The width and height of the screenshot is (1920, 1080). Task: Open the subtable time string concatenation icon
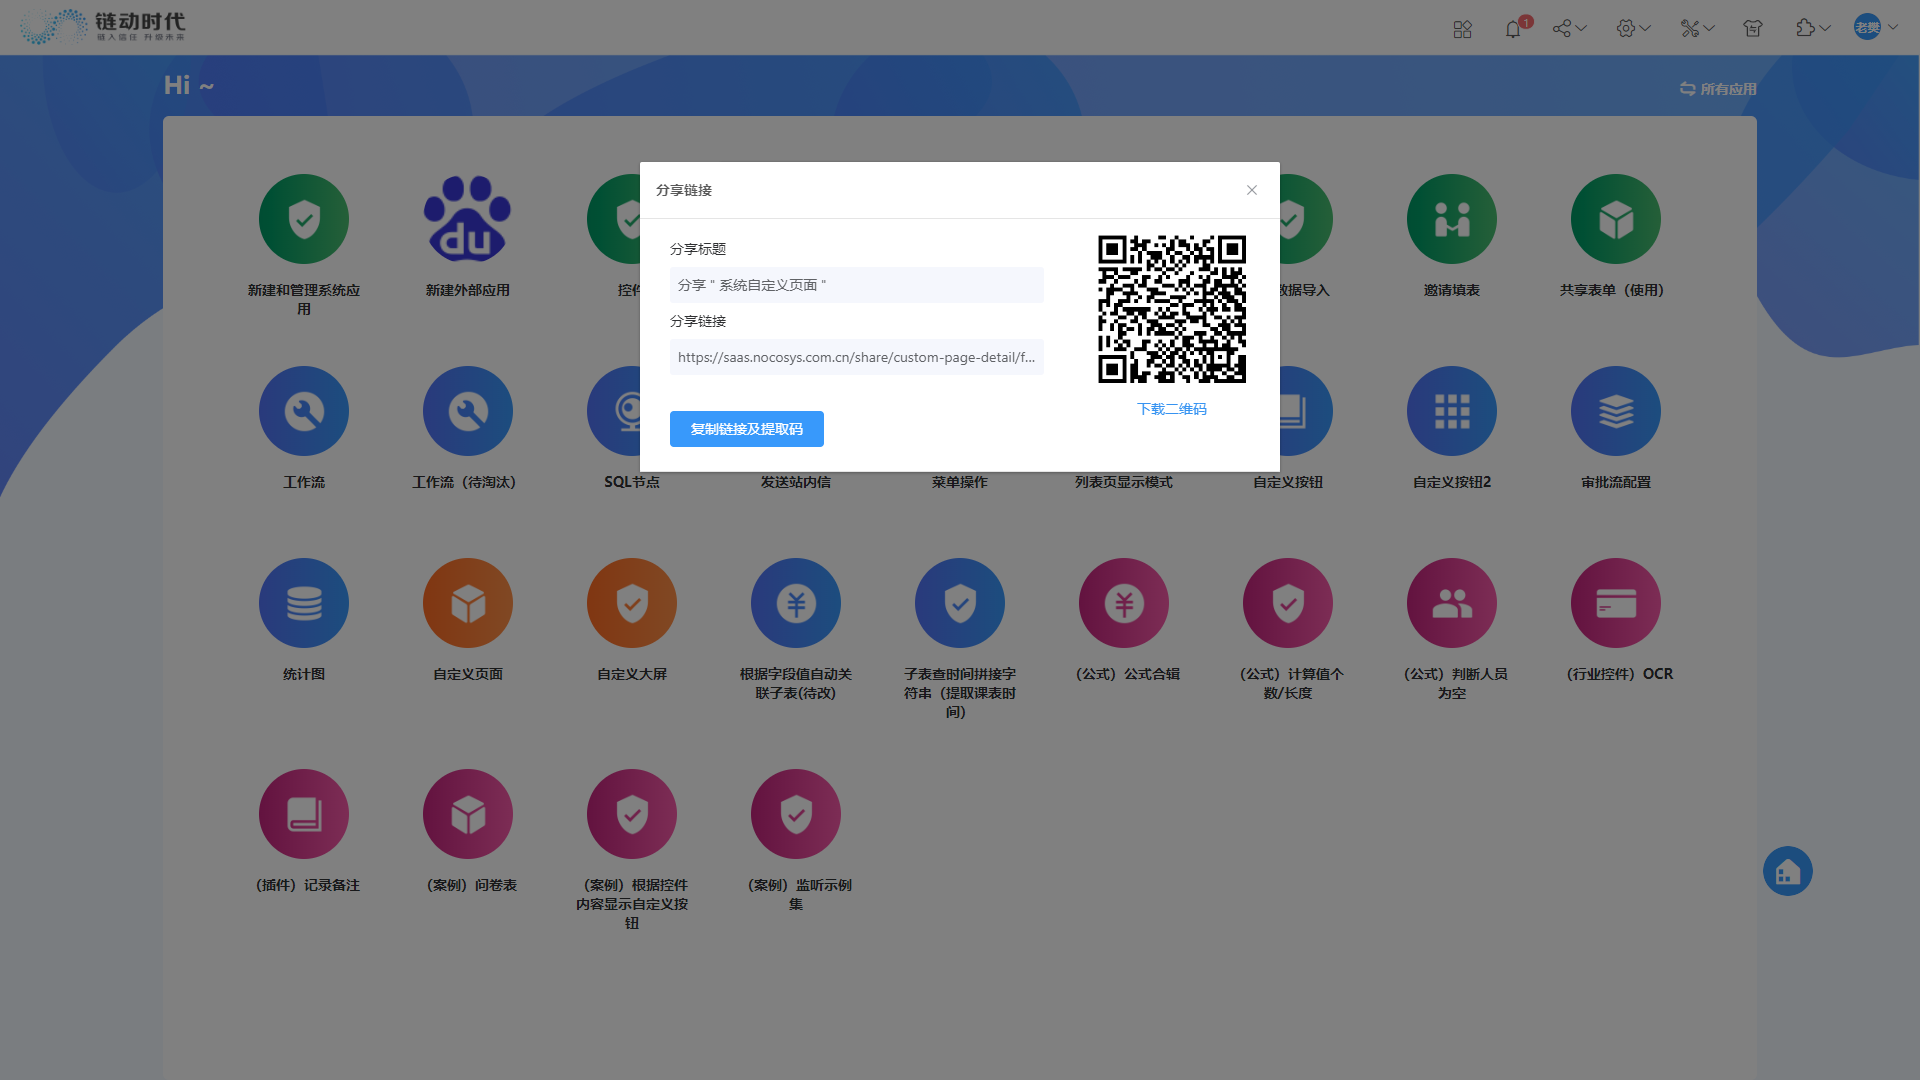(960, 603)
